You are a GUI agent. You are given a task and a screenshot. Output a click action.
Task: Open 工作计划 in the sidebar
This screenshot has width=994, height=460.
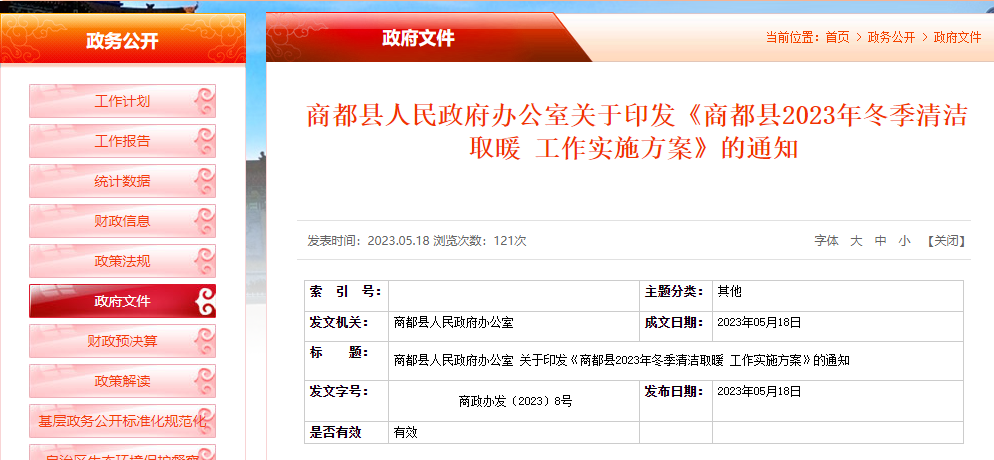coord(122,101)
